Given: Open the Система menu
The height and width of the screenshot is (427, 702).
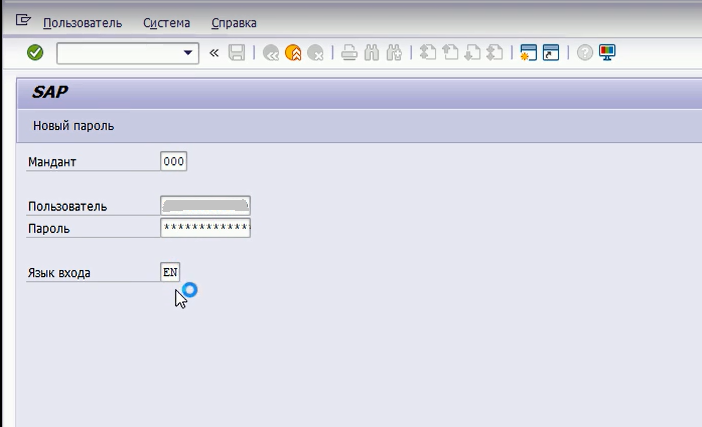Looking at the screenshot, I should tap(167, 22).
